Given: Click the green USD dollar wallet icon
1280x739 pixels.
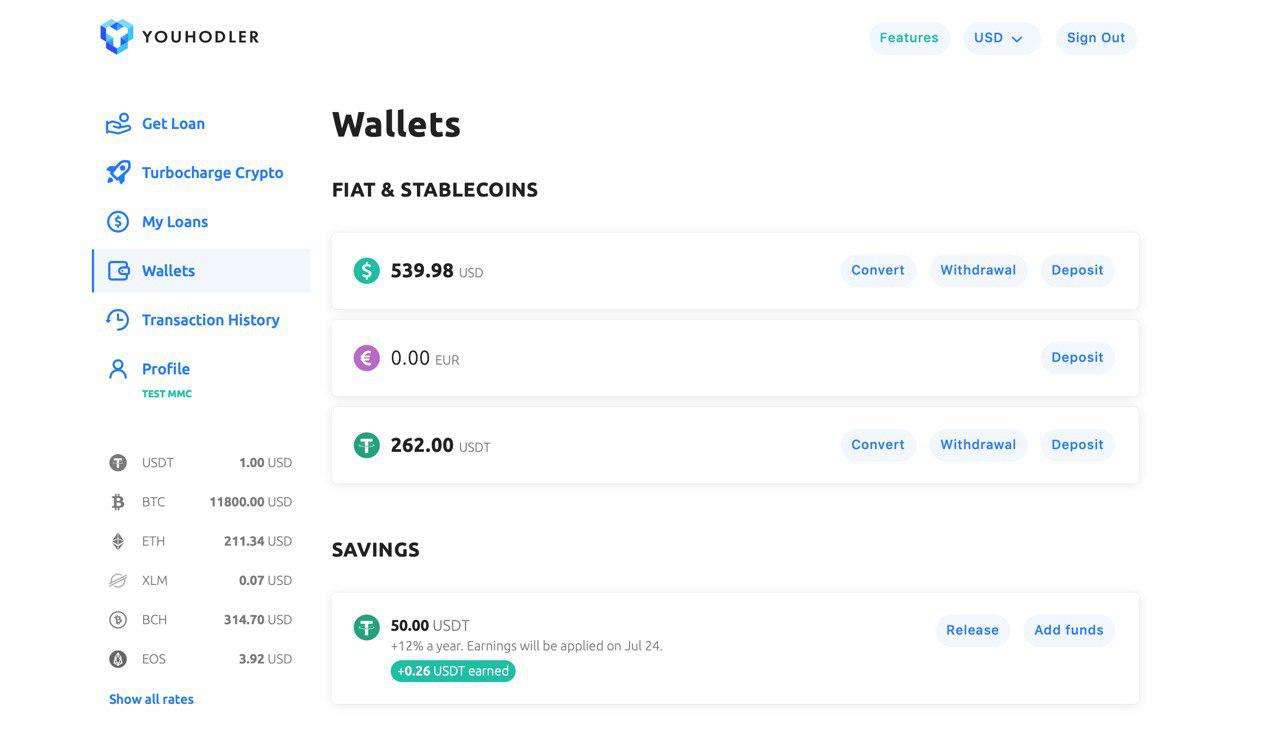Looking at the screenshot, I should point(367,270).
